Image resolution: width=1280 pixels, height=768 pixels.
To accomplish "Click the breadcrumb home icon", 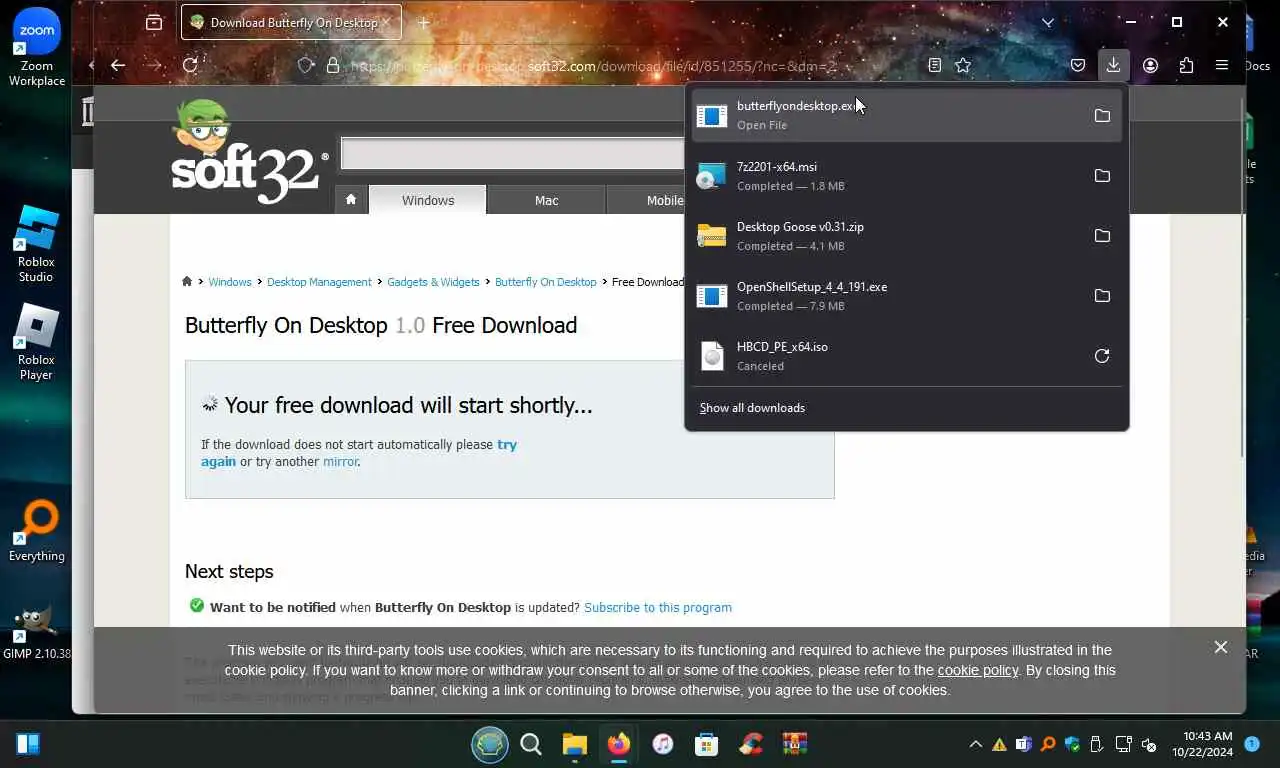I will [x=187, y=282].
